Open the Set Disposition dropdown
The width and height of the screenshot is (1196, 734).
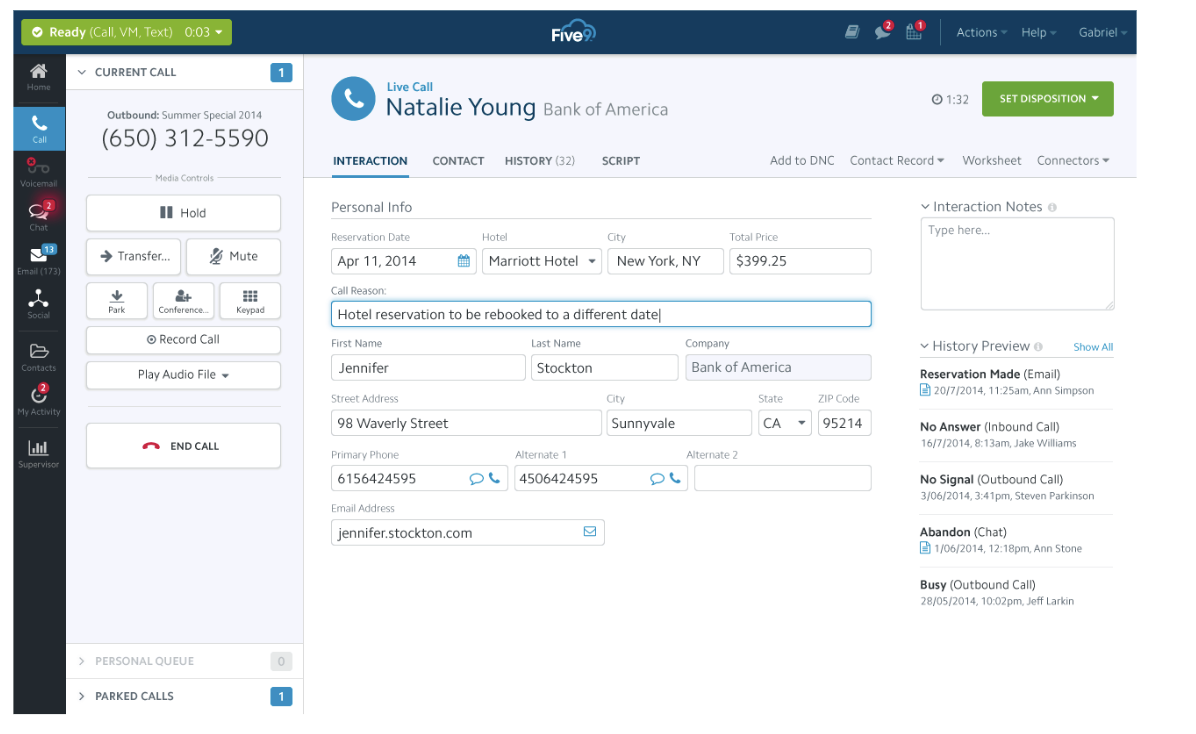[1048, 99]
